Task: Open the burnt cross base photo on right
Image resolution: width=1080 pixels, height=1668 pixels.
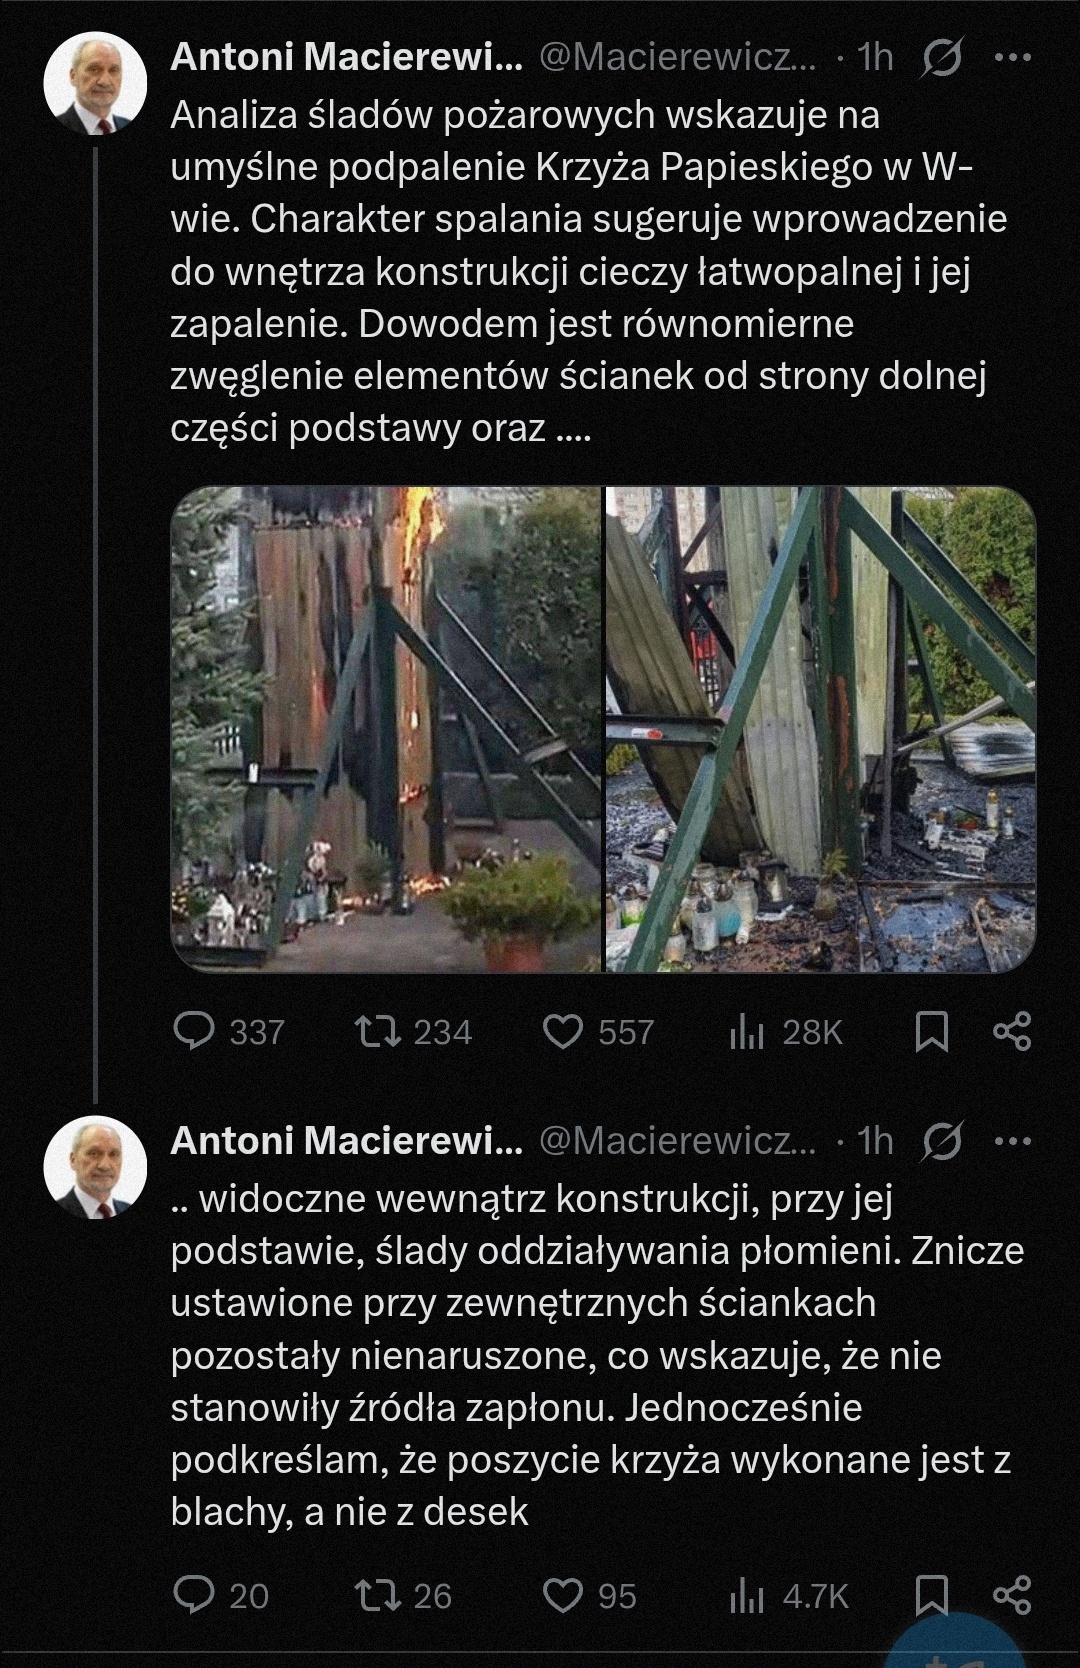Action: 821,729
